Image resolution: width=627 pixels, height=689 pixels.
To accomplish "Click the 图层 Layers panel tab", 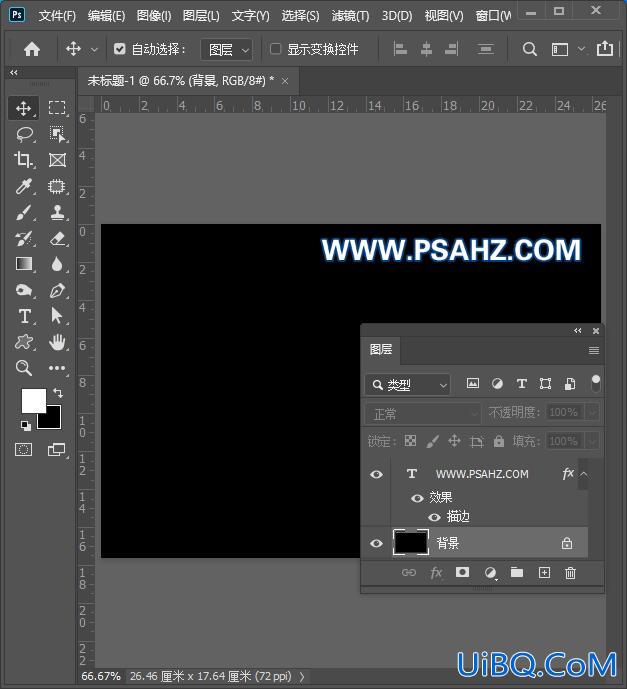I will pyautogui.click(x=381, y=349).
